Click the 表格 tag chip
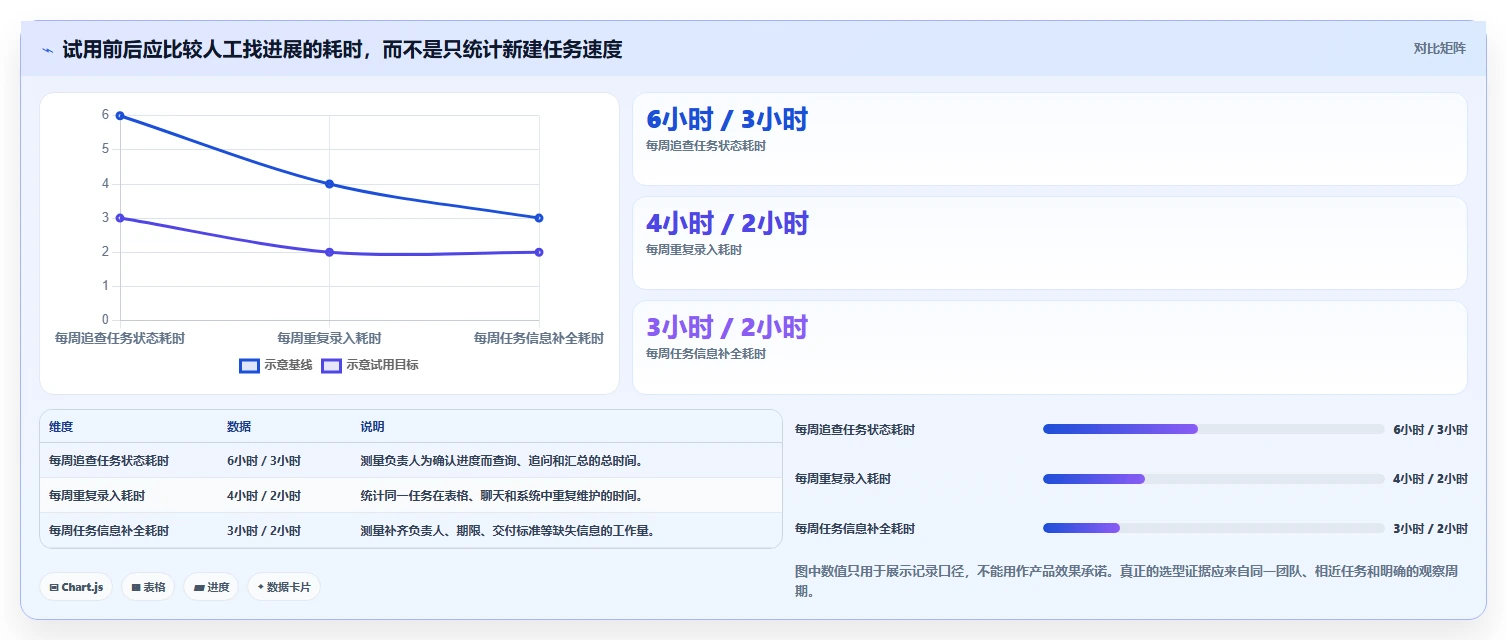The height and width of the screenshot is (640, 1507). click(148, 587)
